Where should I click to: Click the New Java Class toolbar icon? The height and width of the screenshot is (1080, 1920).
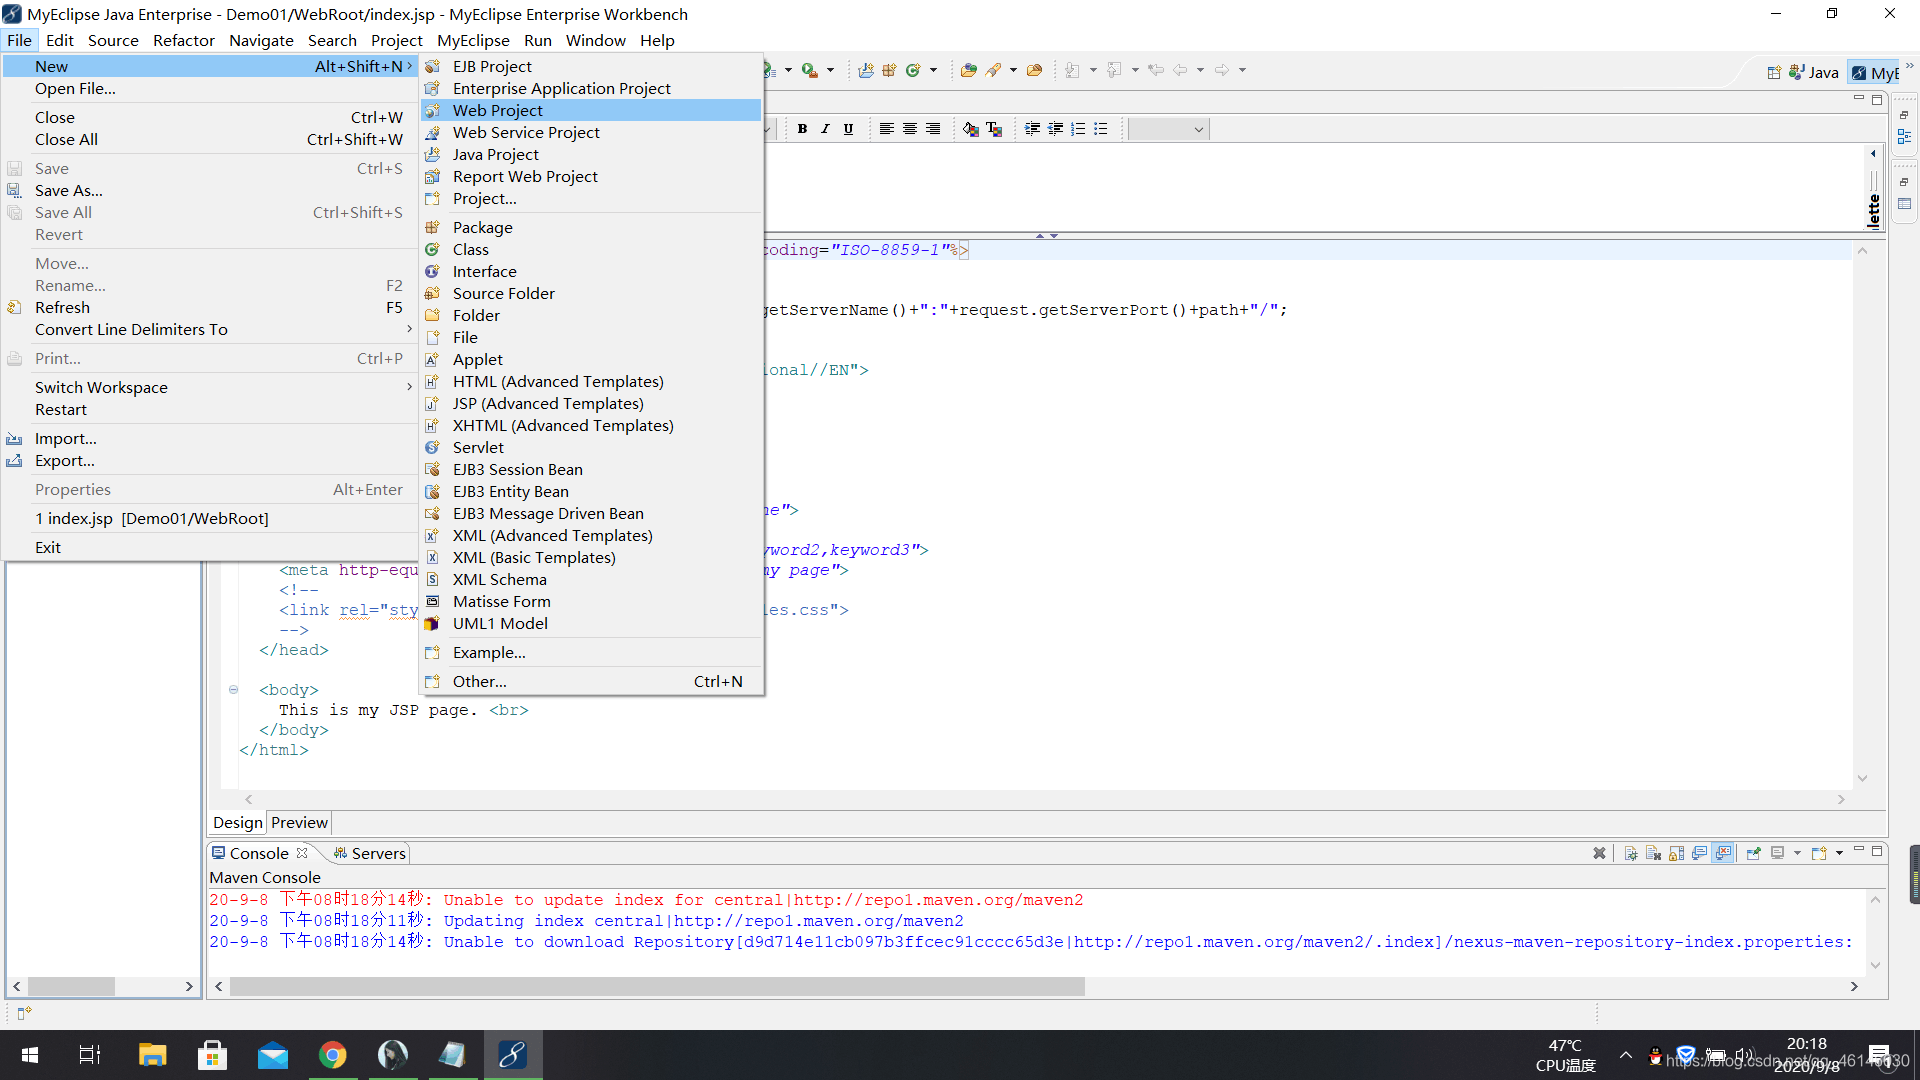913,70
